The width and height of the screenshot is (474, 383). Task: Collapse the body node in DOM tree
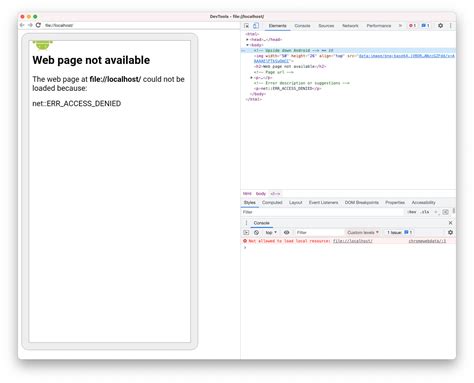tap(247, 45)
